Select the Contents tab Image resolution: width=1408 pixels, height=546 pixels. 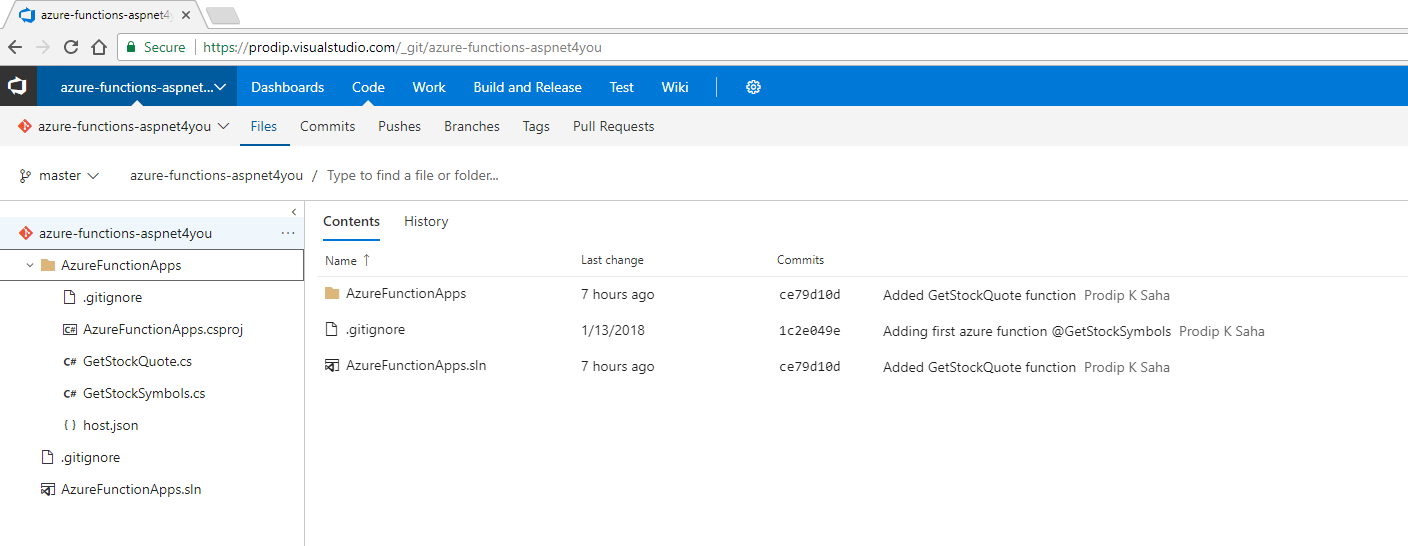351,221
